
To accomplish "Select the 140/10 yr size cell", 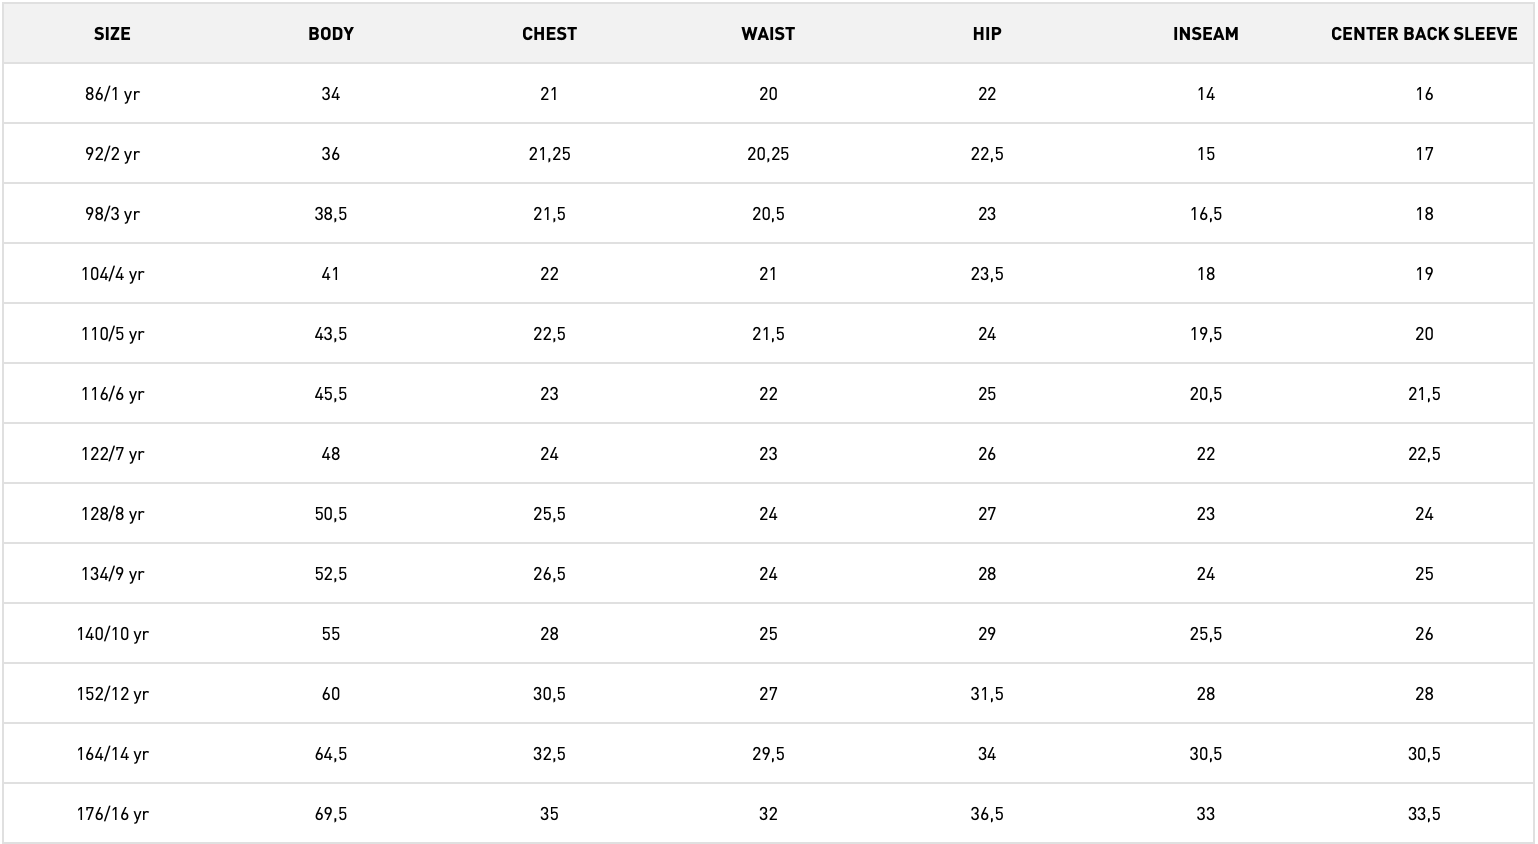I will click(x=112, y=634).
